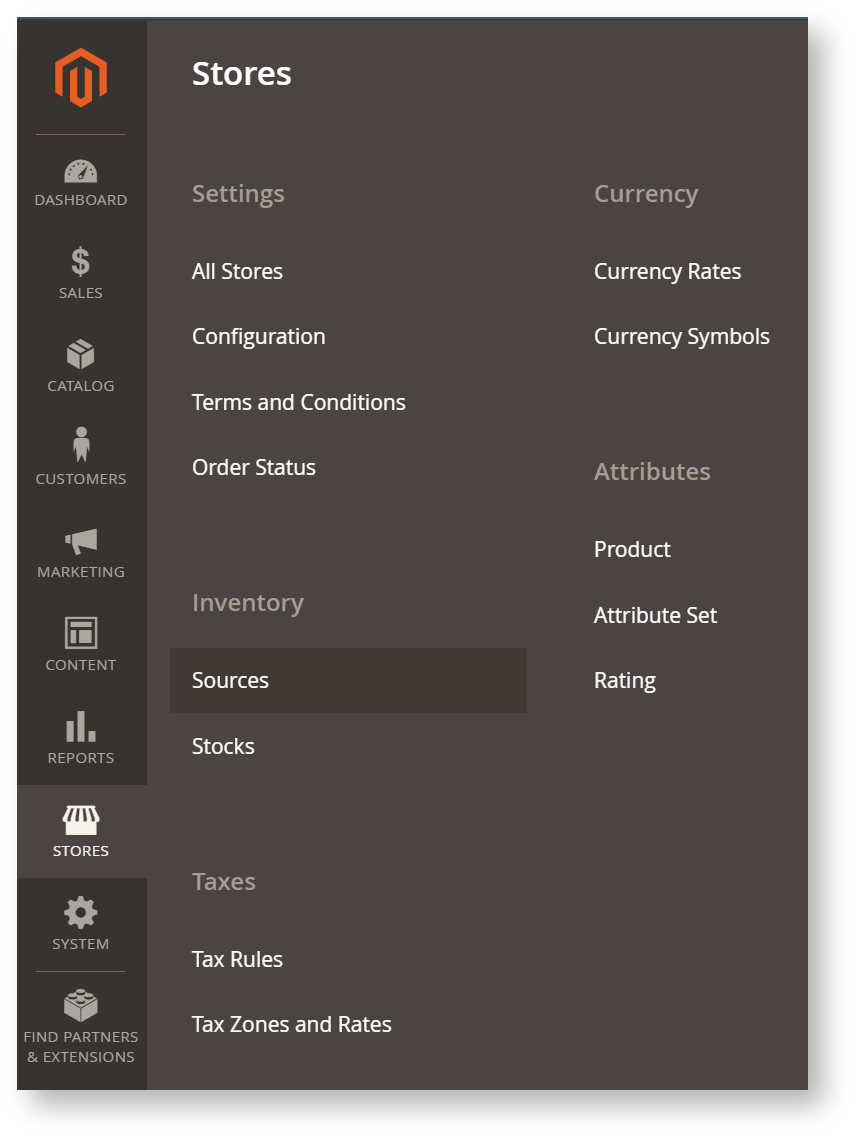Viewport: 856px width, 1138px height.
Task: Select Sources under Inventory
Action: click(x=230, y=681)
